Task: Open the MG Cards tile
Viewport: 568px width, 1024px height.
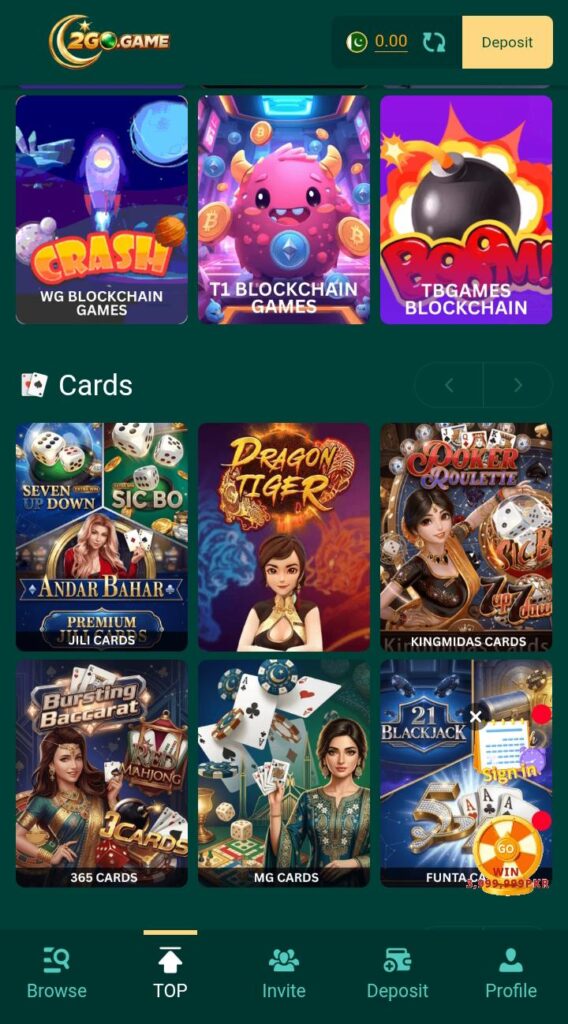Action: click(284, 773)
